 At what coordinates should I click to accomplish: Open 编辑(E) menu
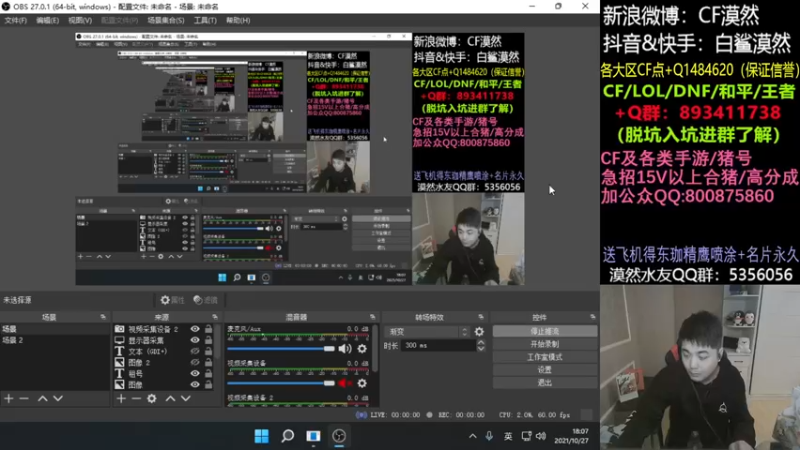click(47, 20)
